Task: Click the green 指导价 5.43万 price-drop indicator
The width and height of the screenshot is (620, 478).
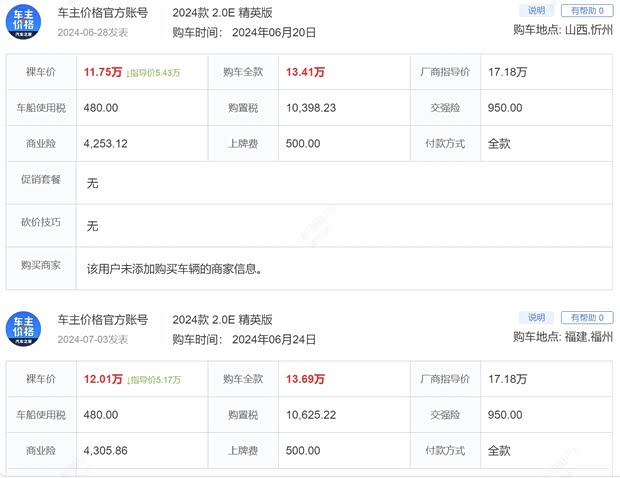Action: pyautogui.click(x=153, y=73)
